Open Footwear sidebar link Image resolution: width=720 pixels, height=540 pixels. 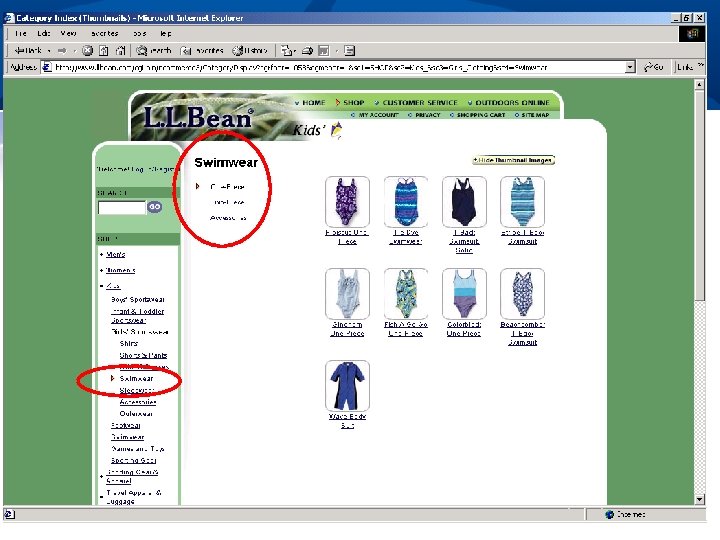126,426
